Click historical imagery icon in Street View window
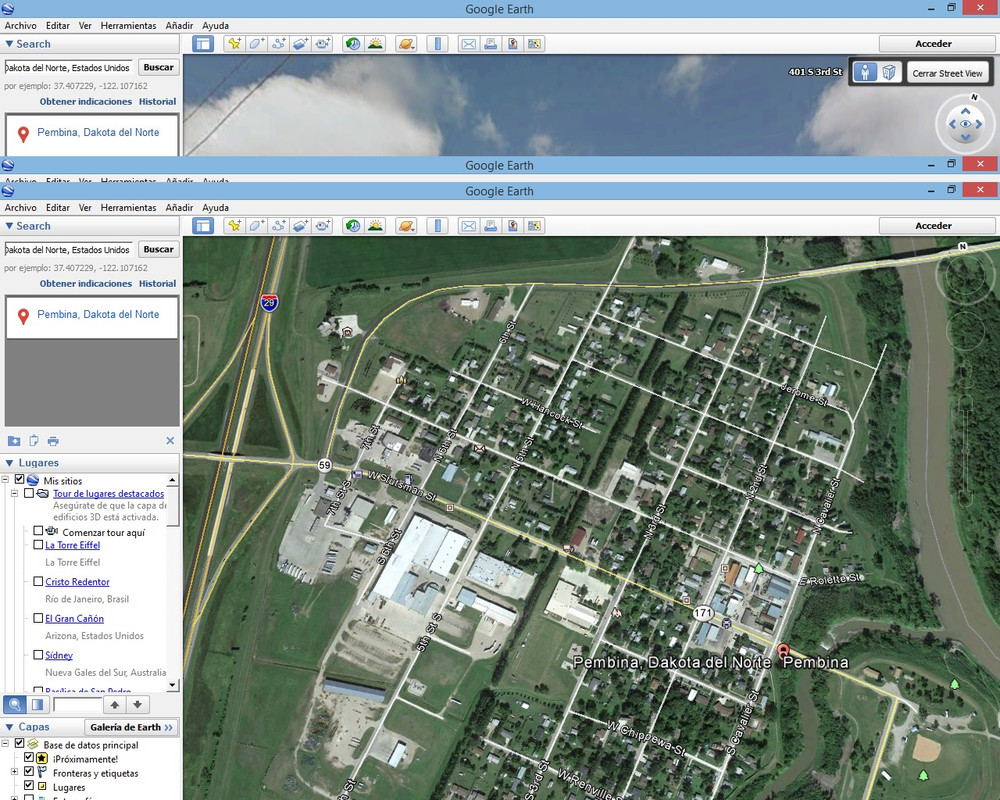Image resolution: width=1000 pixels, height=800 pixels. pos(353,44)
